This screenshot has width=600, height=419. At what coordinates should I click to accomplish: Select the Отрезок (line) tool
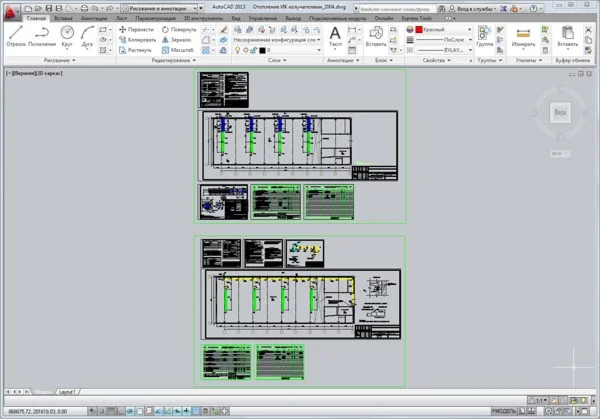16,35
